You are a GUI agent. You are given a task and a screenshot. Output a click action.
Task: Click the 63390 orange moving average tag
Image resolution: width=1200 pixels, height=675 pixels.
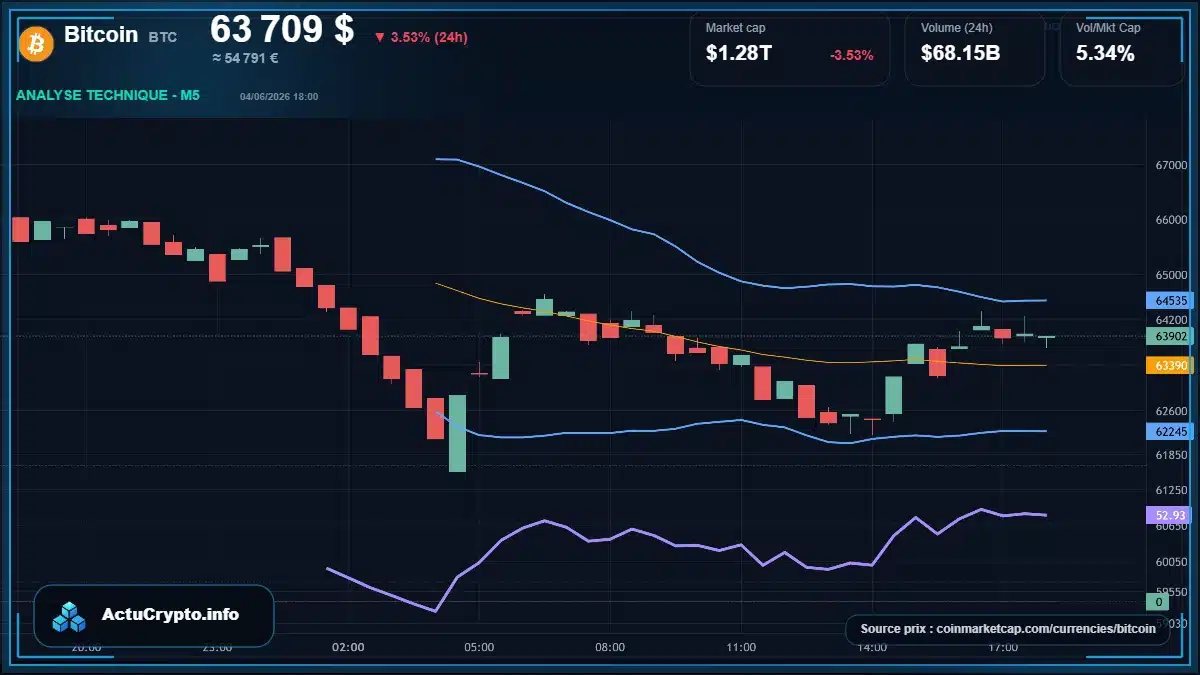[x=1170, y=366]
